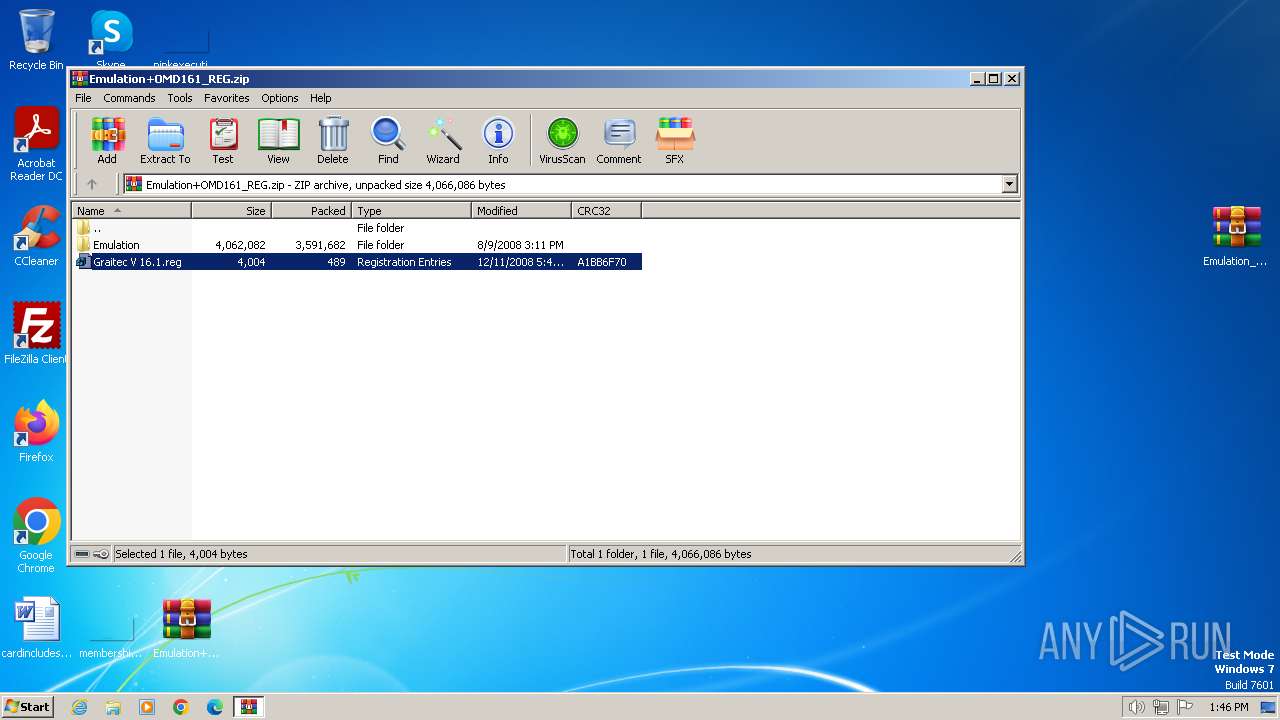
Task: Run the Test archive tool
Action: coord(223,140)
